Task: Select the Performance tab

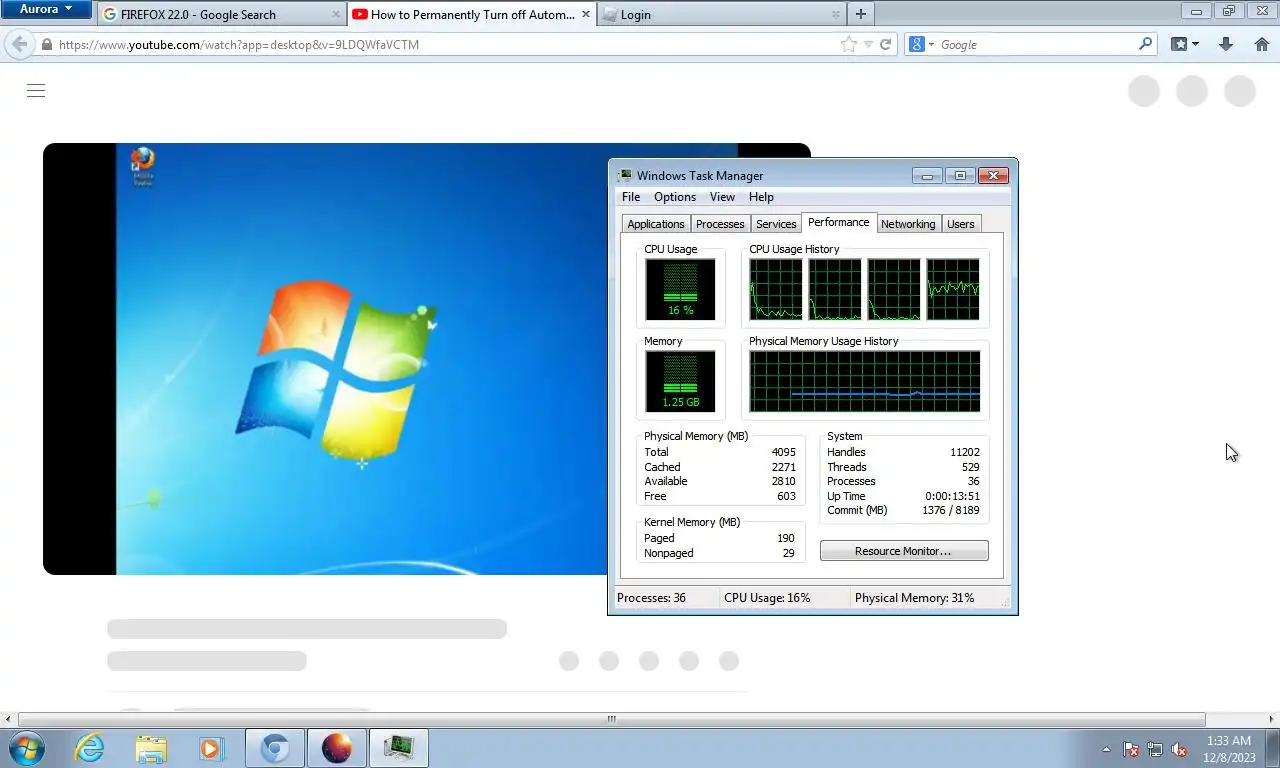Action: (x=838, y=222)
